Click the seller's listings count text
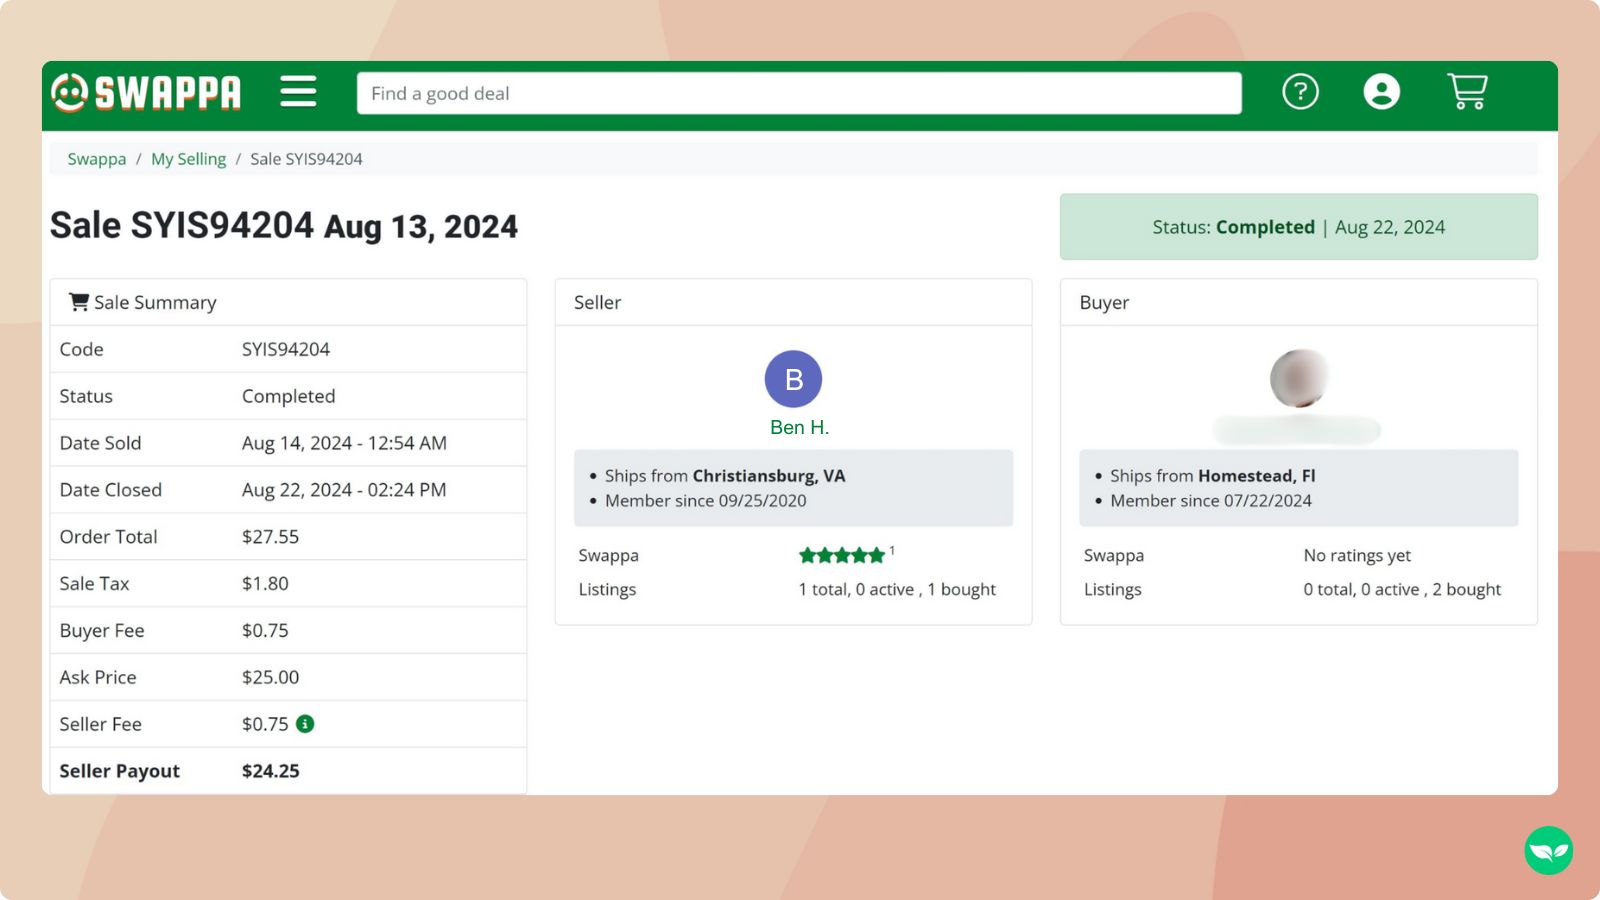 pos(896,590)
